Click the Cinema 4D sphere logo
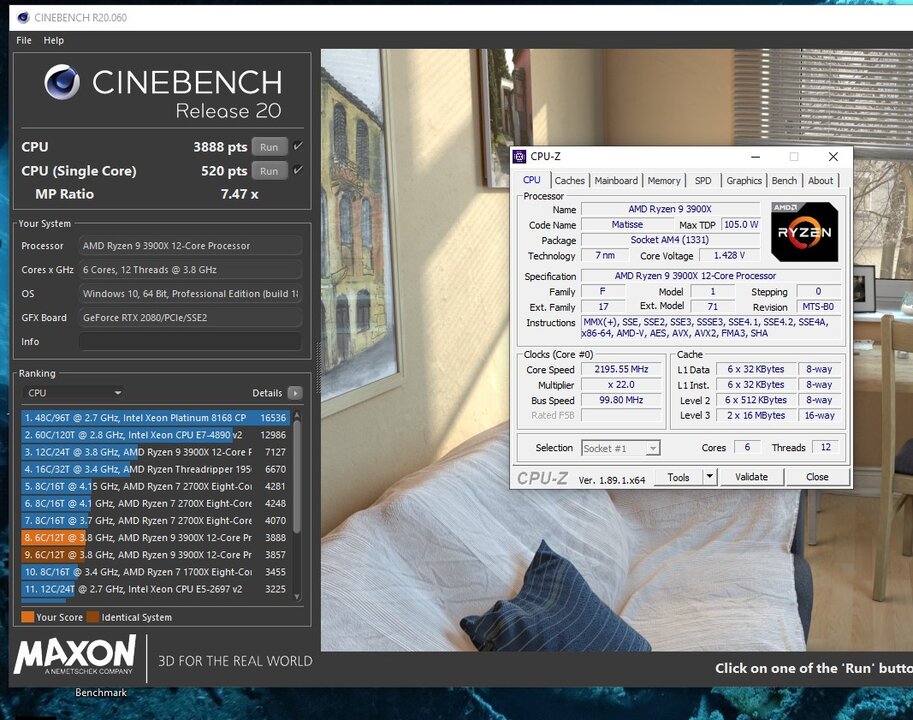The height and width of the screenshot is (720, 913). [x=62, y=81]
